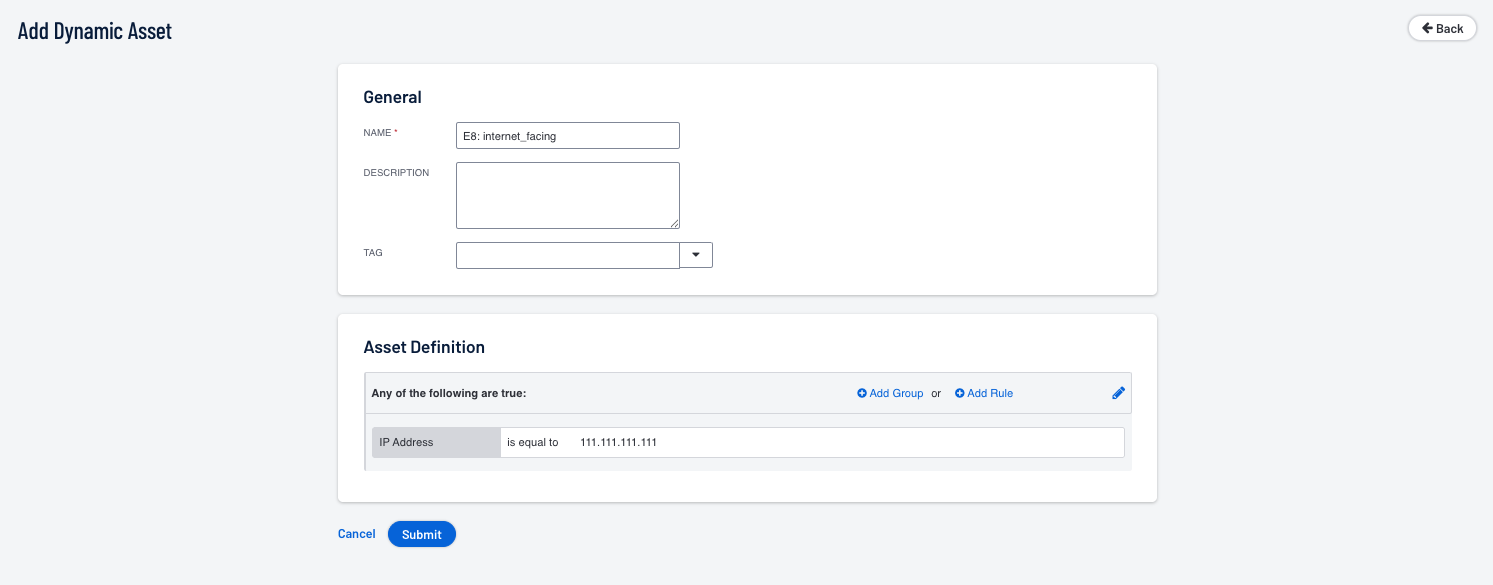Click the Cancel link
Screen dimensions: 1493x585
click(x=356, y=534)
